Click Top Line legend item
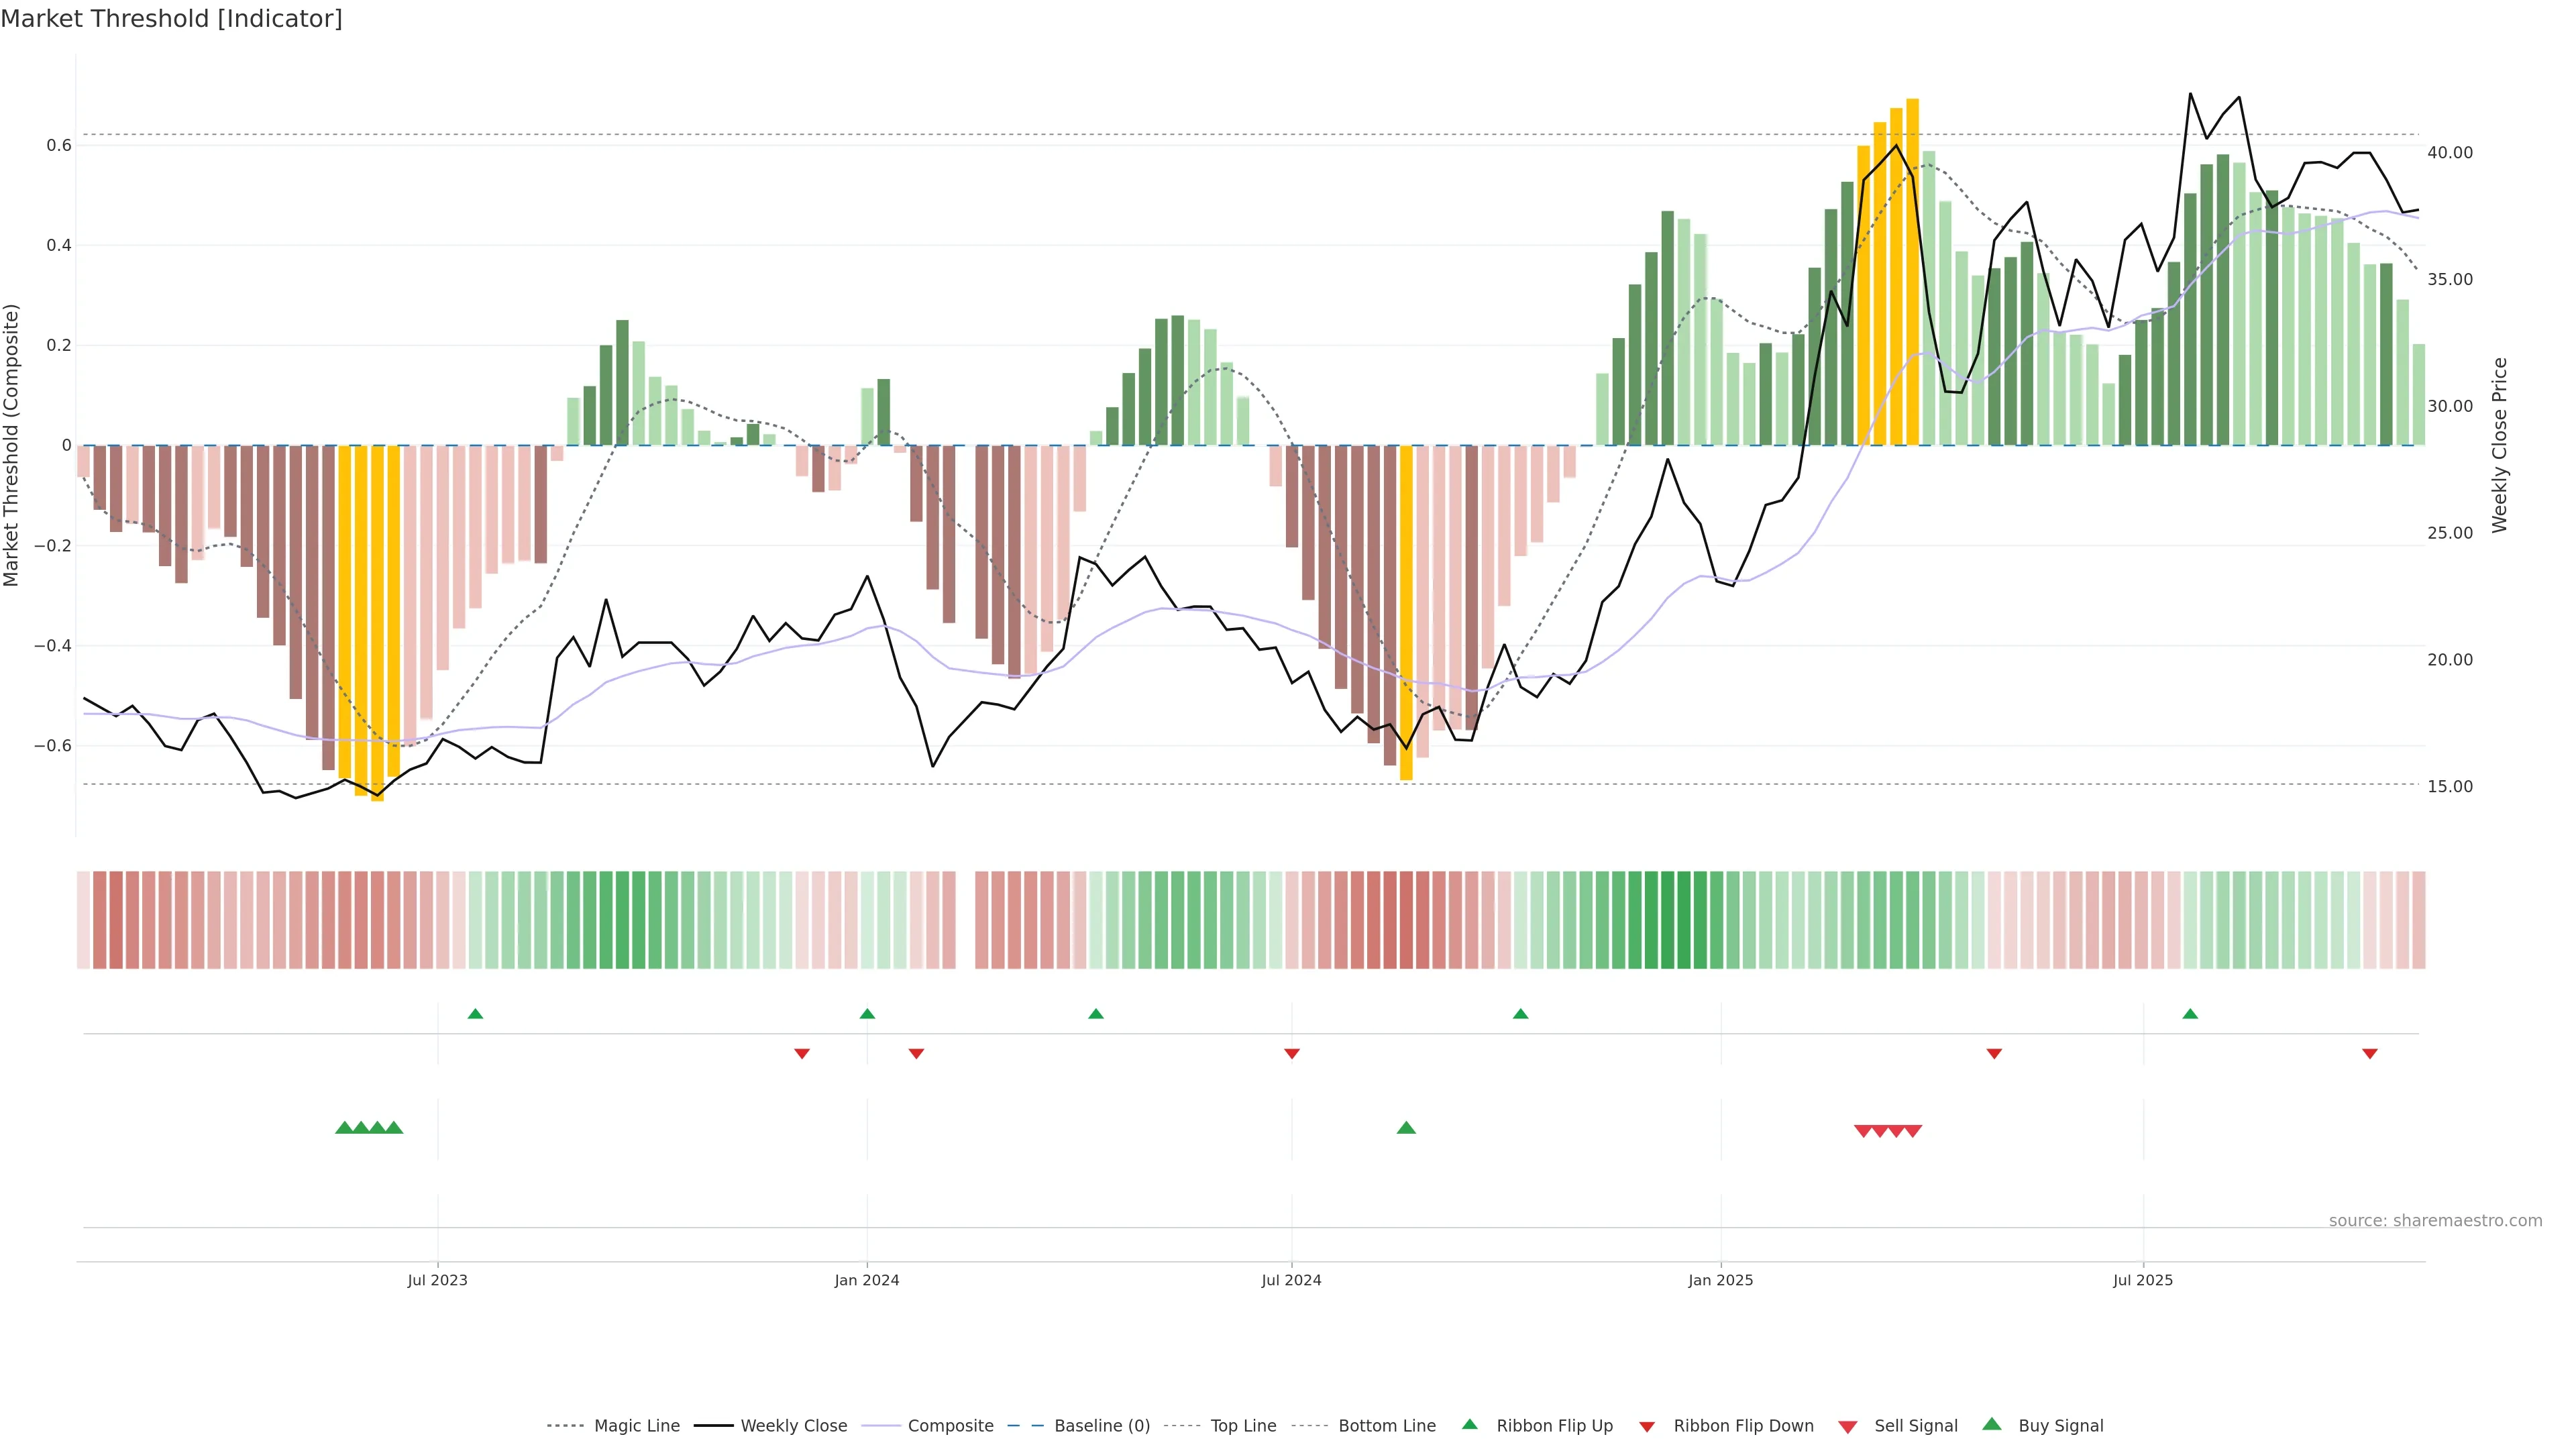This screenshot has height=1449, width=2576. (x=1243, y=1426)
